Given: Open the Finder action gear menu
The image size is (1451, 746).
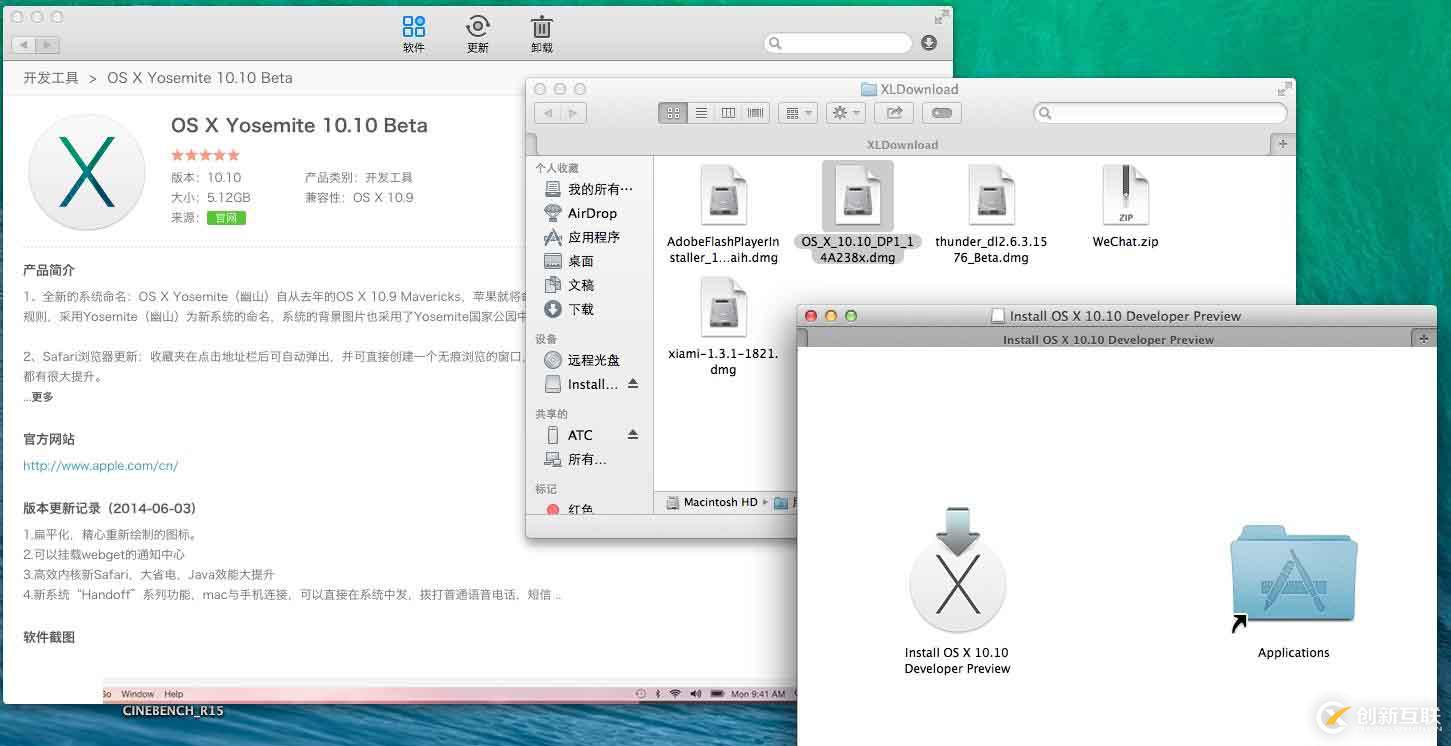Looking at the screenshot, I should 846,113.
